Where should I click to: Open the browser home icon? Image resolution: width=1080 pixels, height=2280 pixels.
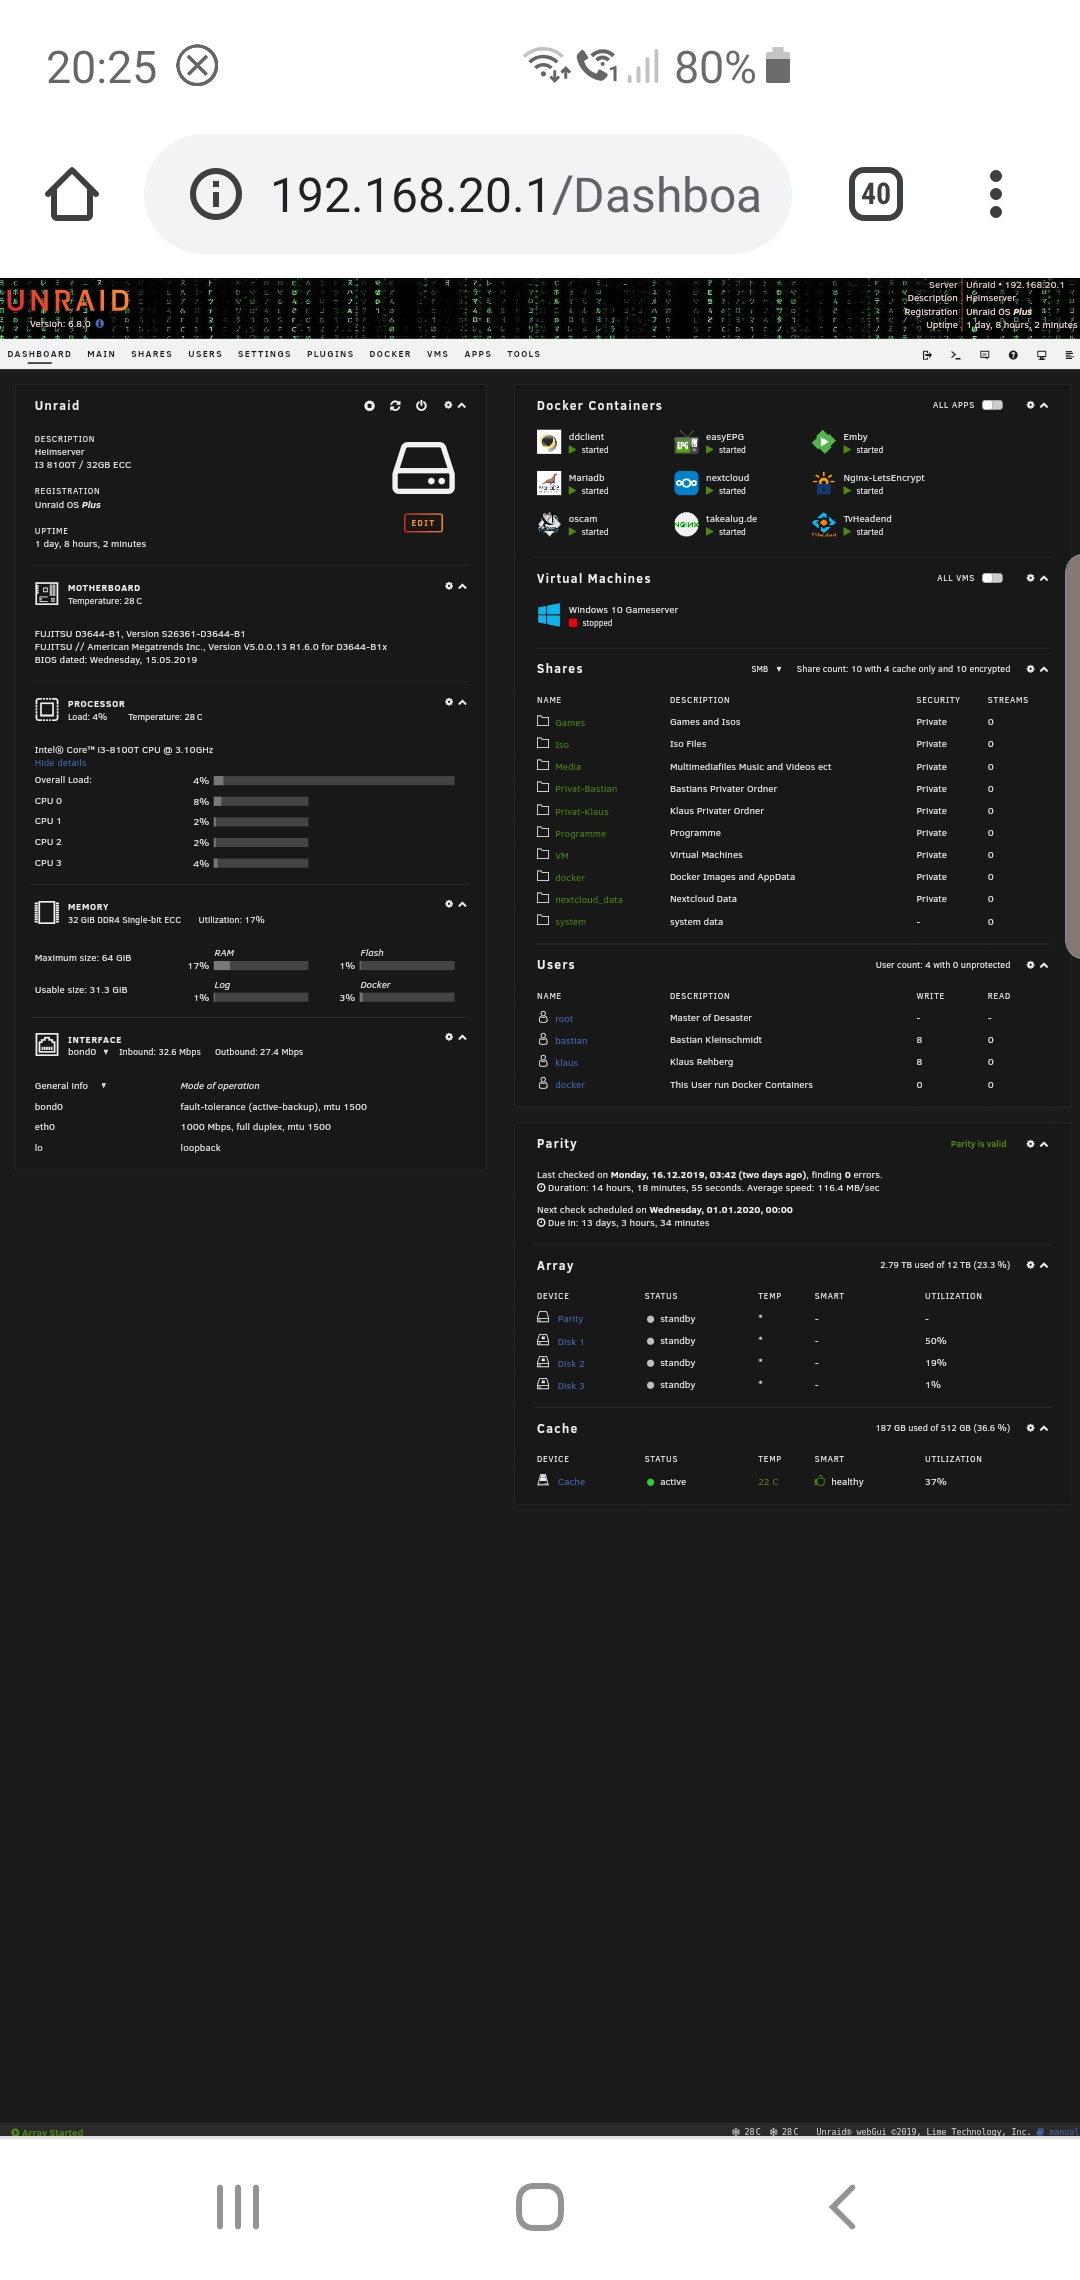72,194
